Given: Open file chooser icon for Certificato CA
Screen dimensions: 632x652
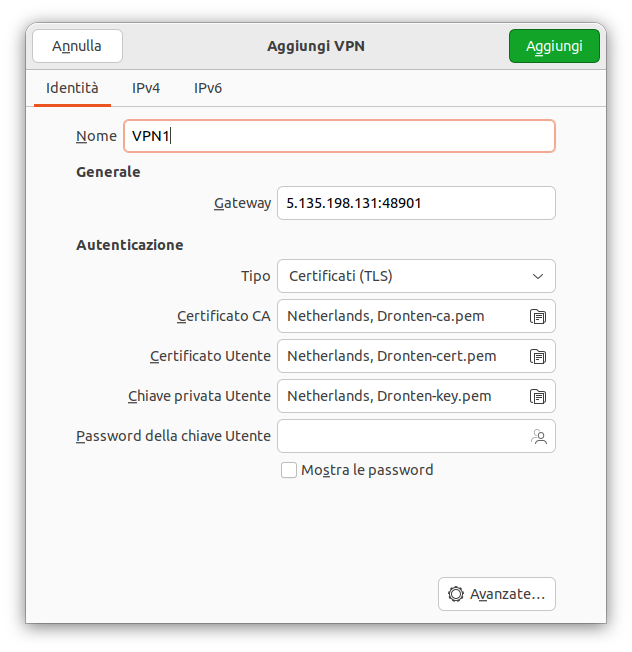Looking at the screenshot, I should (x=538, y=316).
